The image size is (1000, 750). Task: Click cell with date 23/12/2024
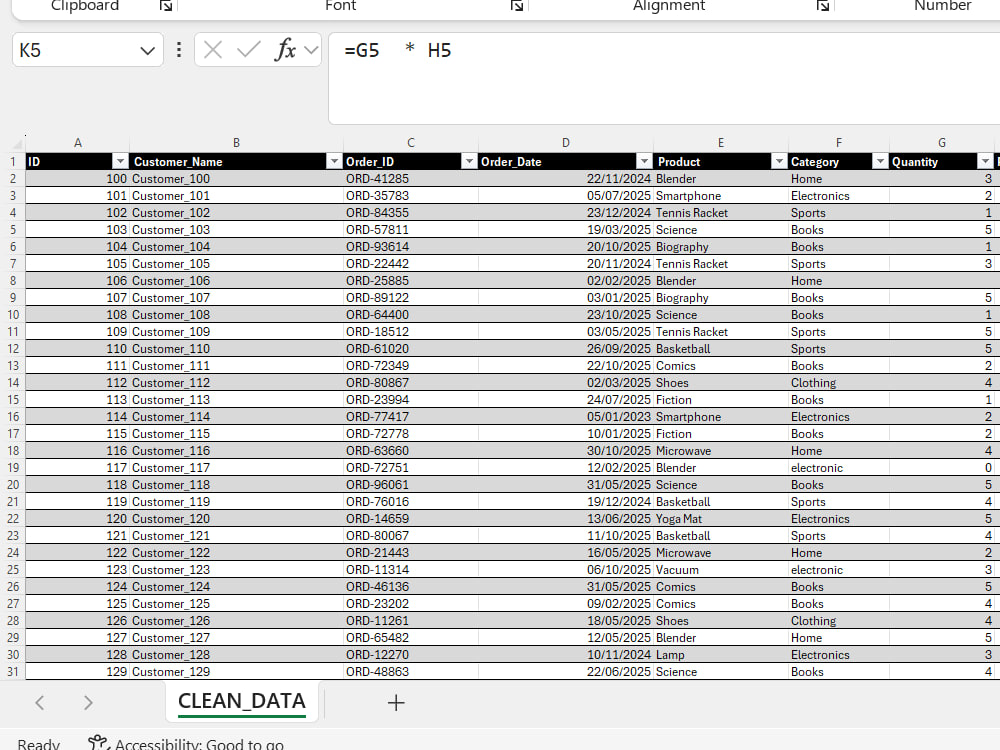tap(566, 212)
